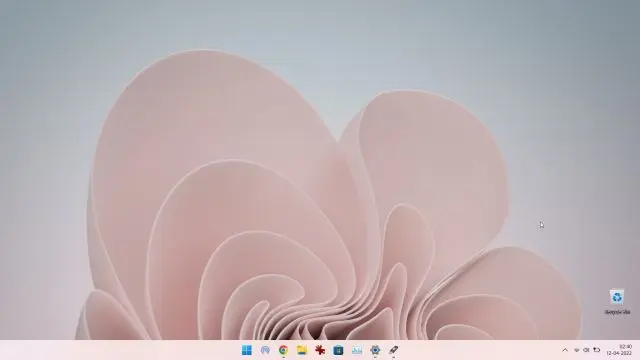Open network status in system tray

(576, 350)
